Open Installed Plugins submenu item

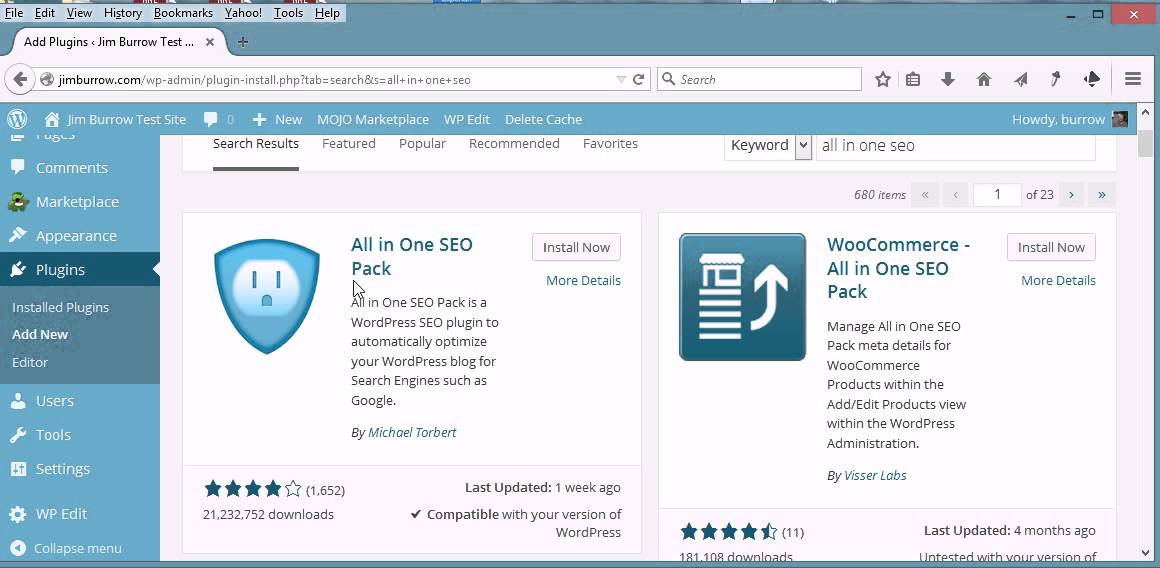tap(61, 308)
